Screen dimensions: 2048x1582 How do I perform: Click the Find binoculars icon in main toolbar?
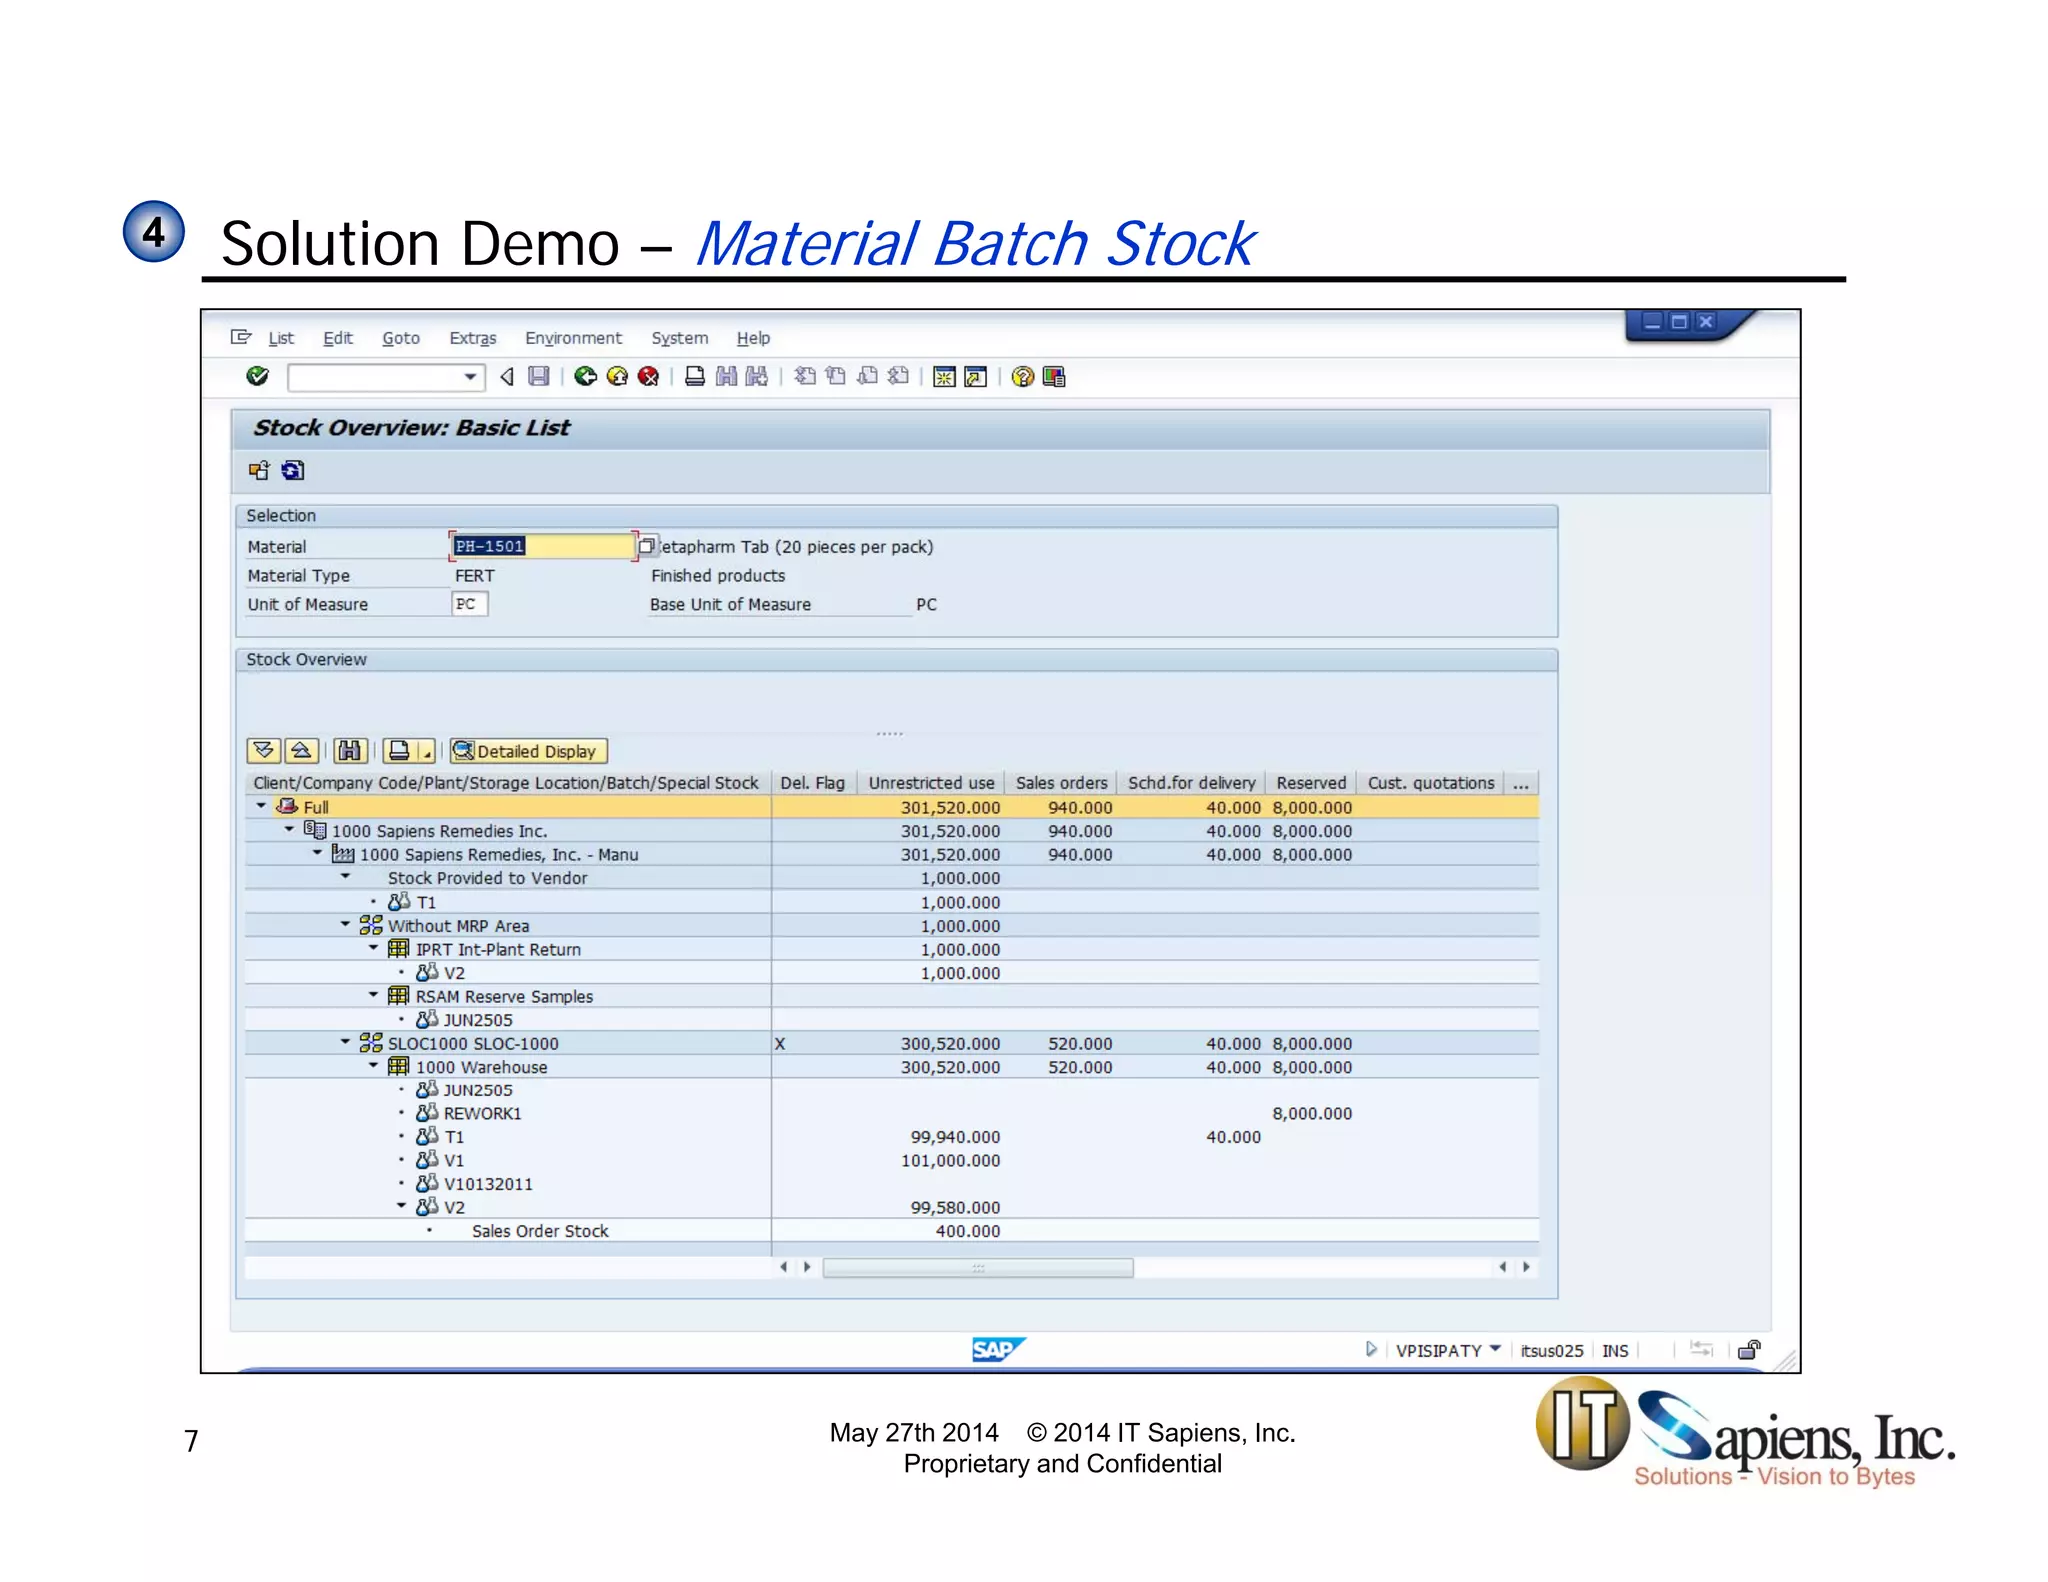(726, 376)
